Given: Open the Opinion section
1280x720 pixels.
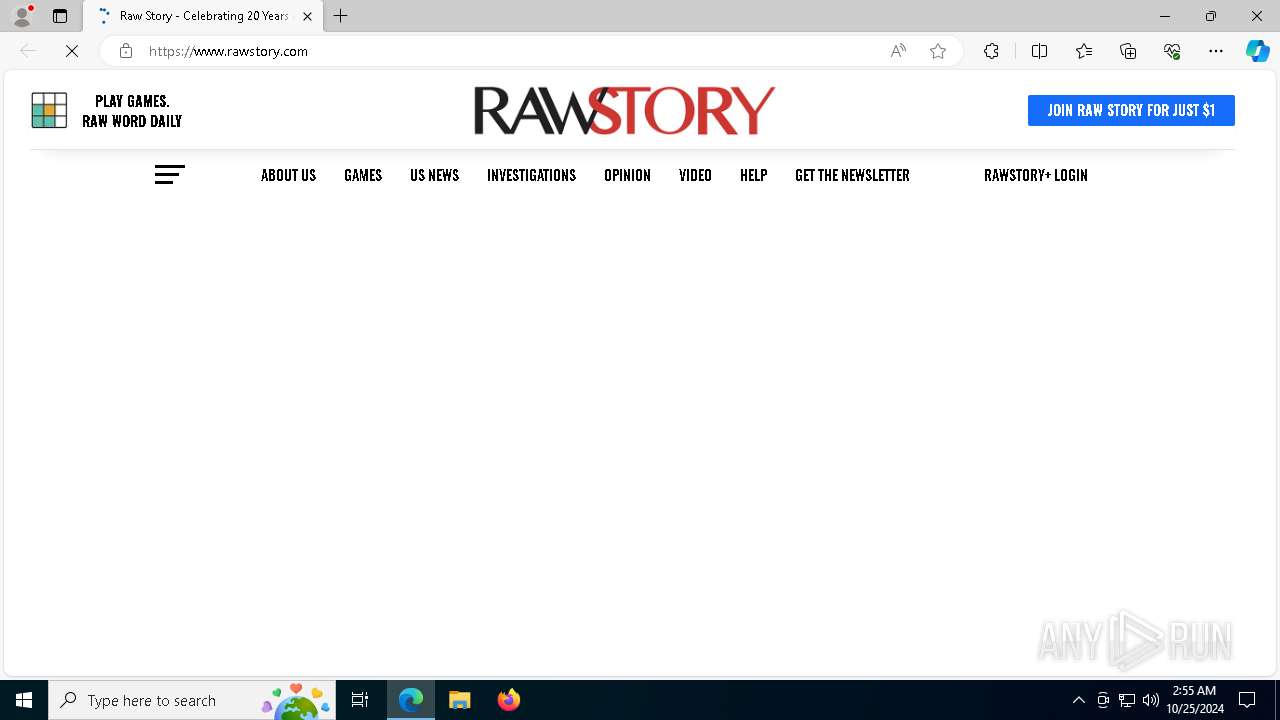Looking at the screenshot, I should (x=627, y=175).
